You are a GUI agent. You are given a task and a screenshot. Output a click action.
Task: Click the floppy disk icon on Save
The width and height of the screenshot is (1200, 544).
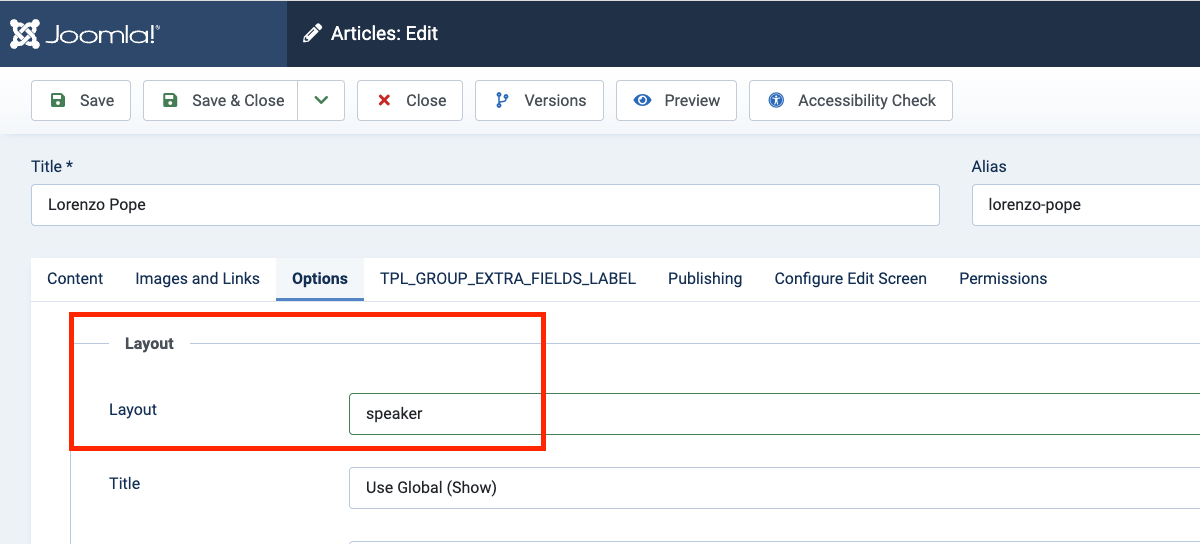(58, 100)
